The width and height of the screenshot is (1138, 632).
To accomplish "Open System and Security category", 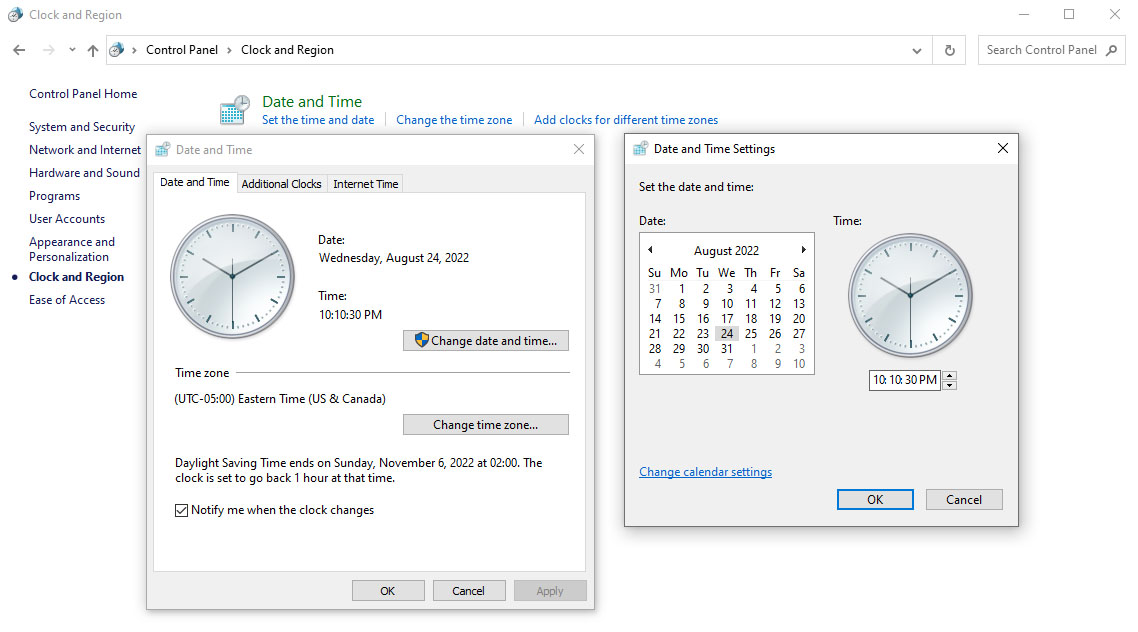I will click(x=82, y=127).
